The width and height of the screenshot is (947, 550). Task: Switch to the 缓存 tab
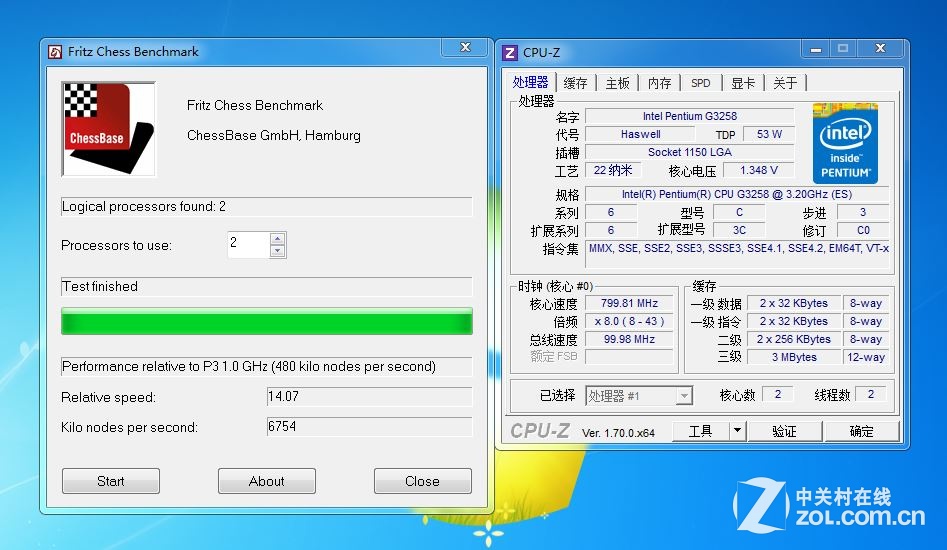point(575,83)
